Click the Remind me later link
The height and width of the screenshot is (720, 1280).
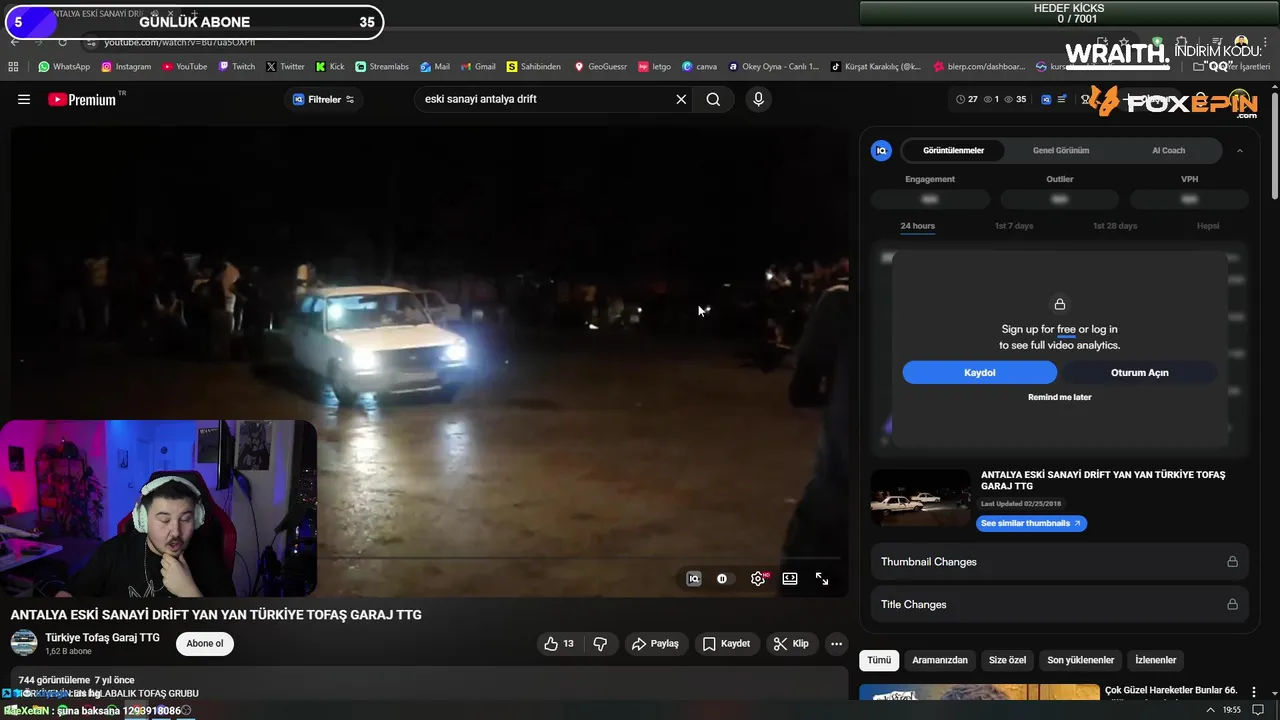1059,397
